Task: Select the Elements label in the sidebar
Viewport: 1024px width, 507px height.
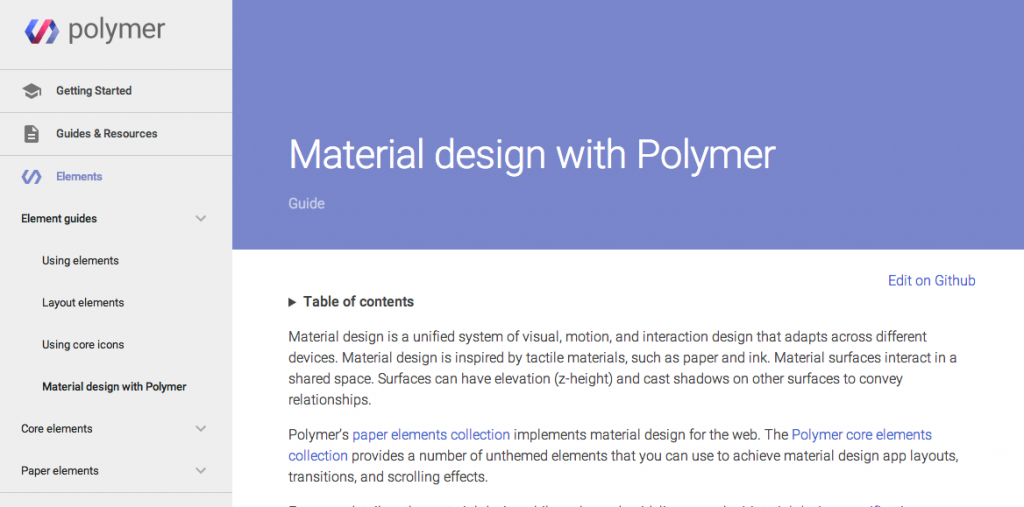Action: [79, 177]
